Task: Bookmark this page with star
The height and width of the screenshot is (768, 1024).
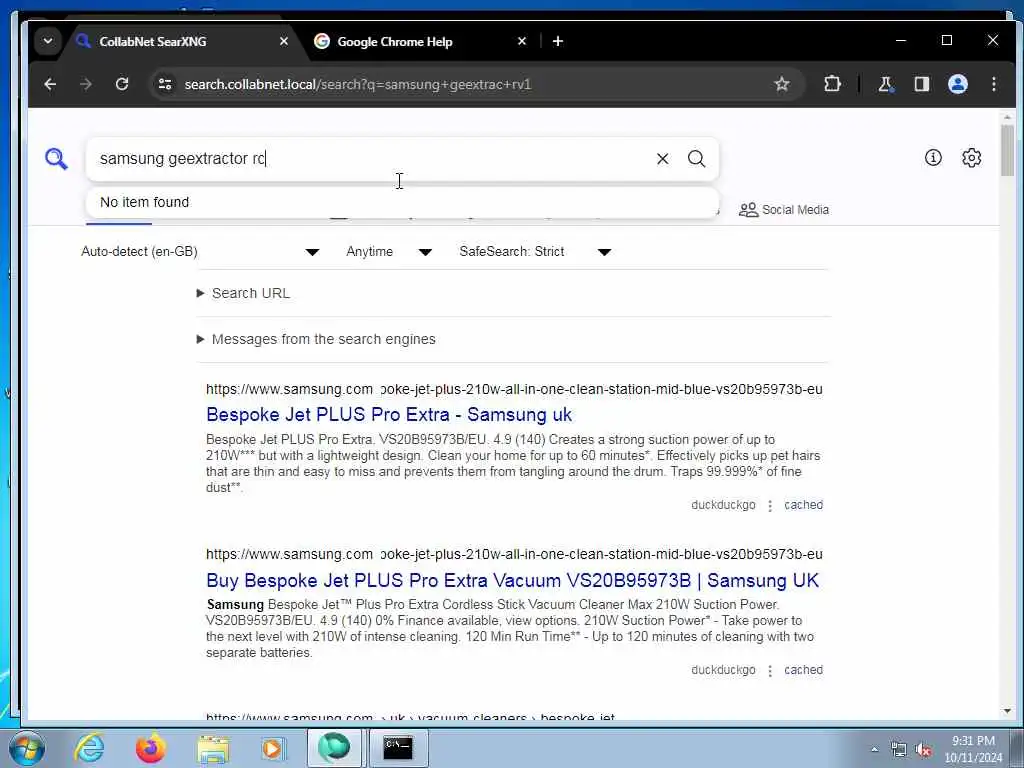Action: [x=781, y=84]
